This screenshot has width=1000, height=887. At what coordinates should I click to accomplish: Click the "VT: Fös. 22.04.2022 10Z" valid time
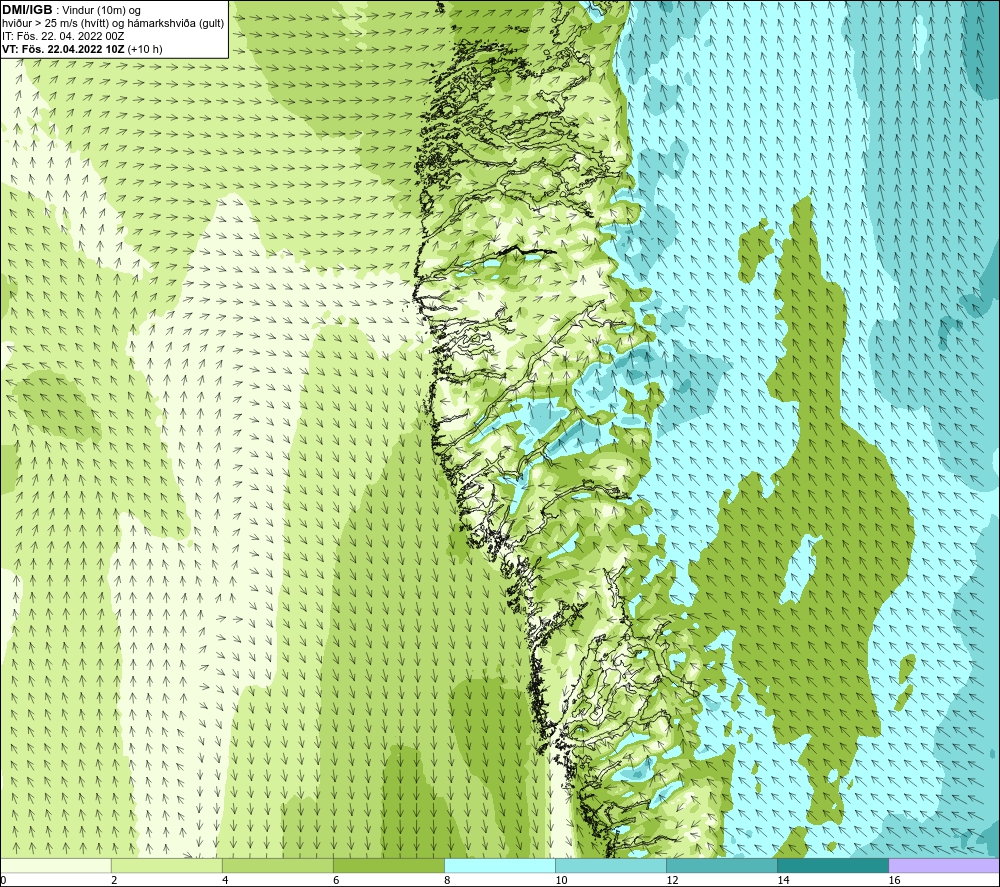63,49
